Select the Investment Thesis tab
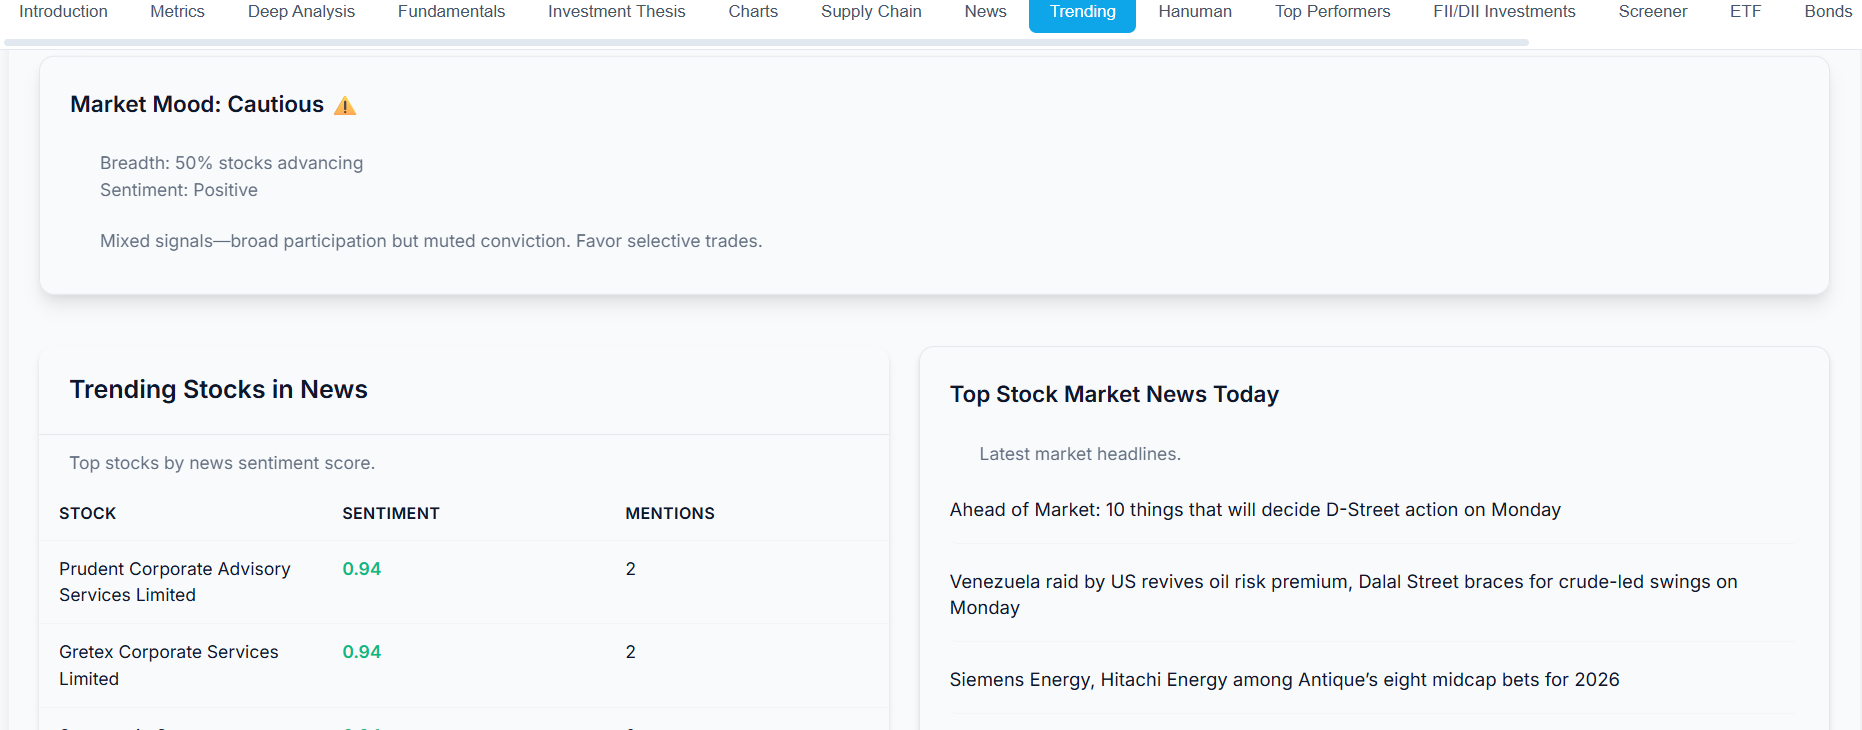1862x730 pixels. 616,12
